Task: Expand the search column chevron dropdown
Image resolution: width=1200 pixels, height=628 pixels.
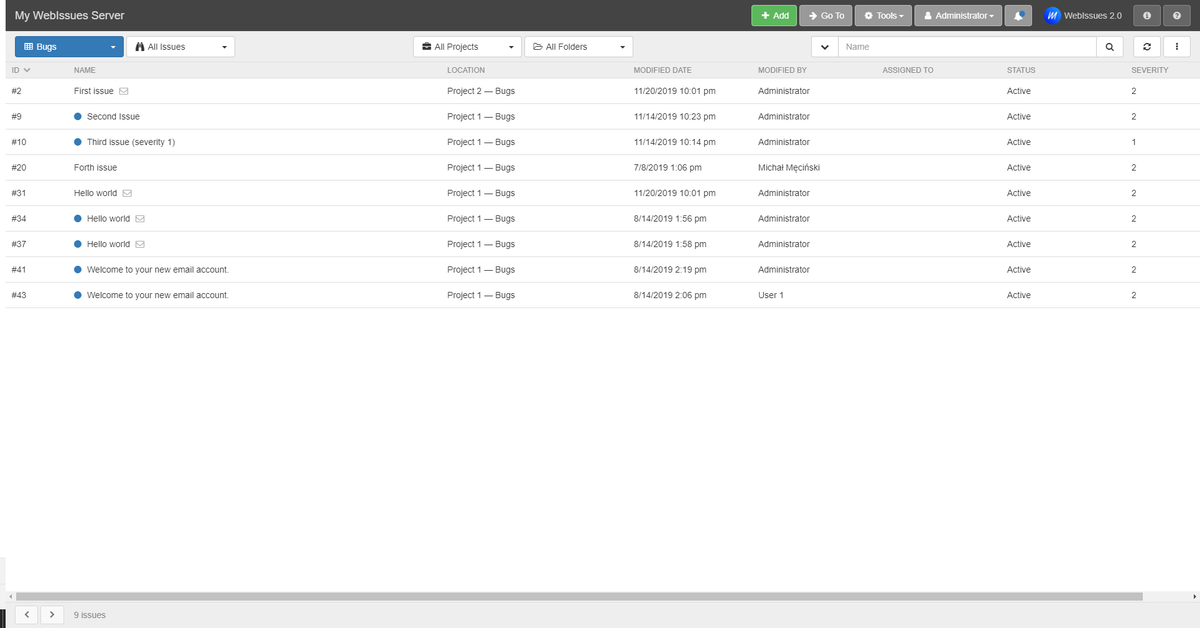Action: [x=824, y=46]
